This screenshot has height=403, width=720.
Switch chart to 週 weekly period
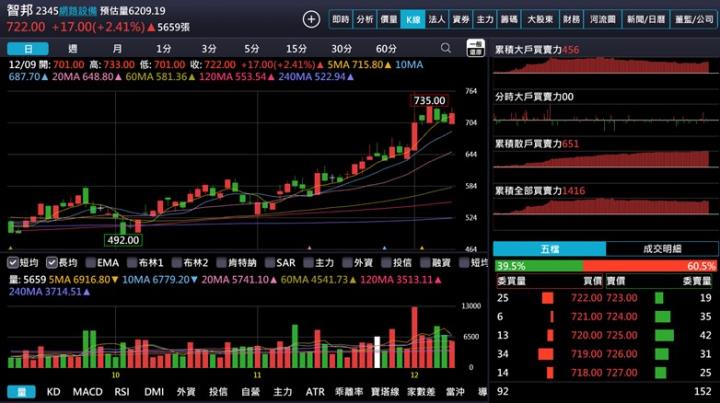[x=73, y=49]
